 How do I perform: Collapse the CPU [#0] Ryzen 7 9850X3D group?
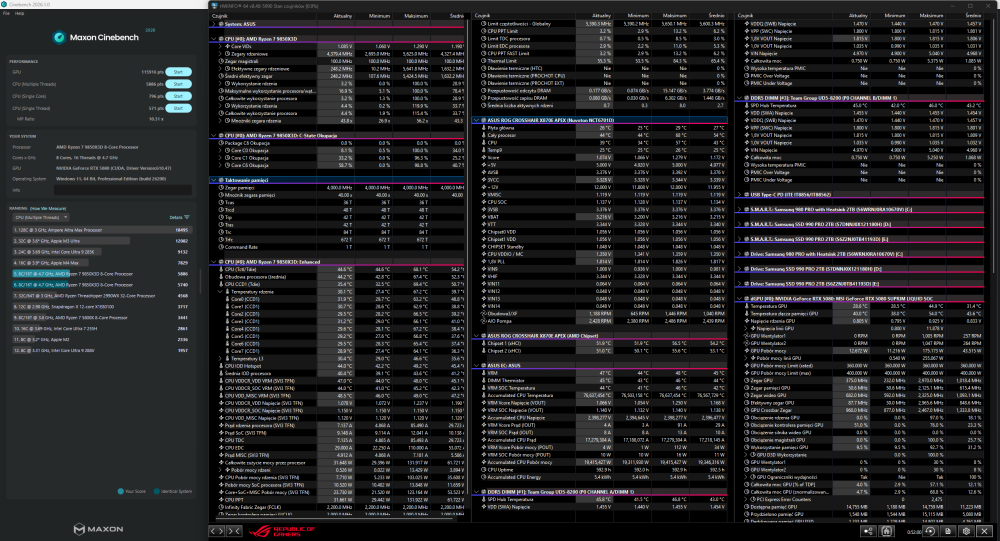pos(214,39)
